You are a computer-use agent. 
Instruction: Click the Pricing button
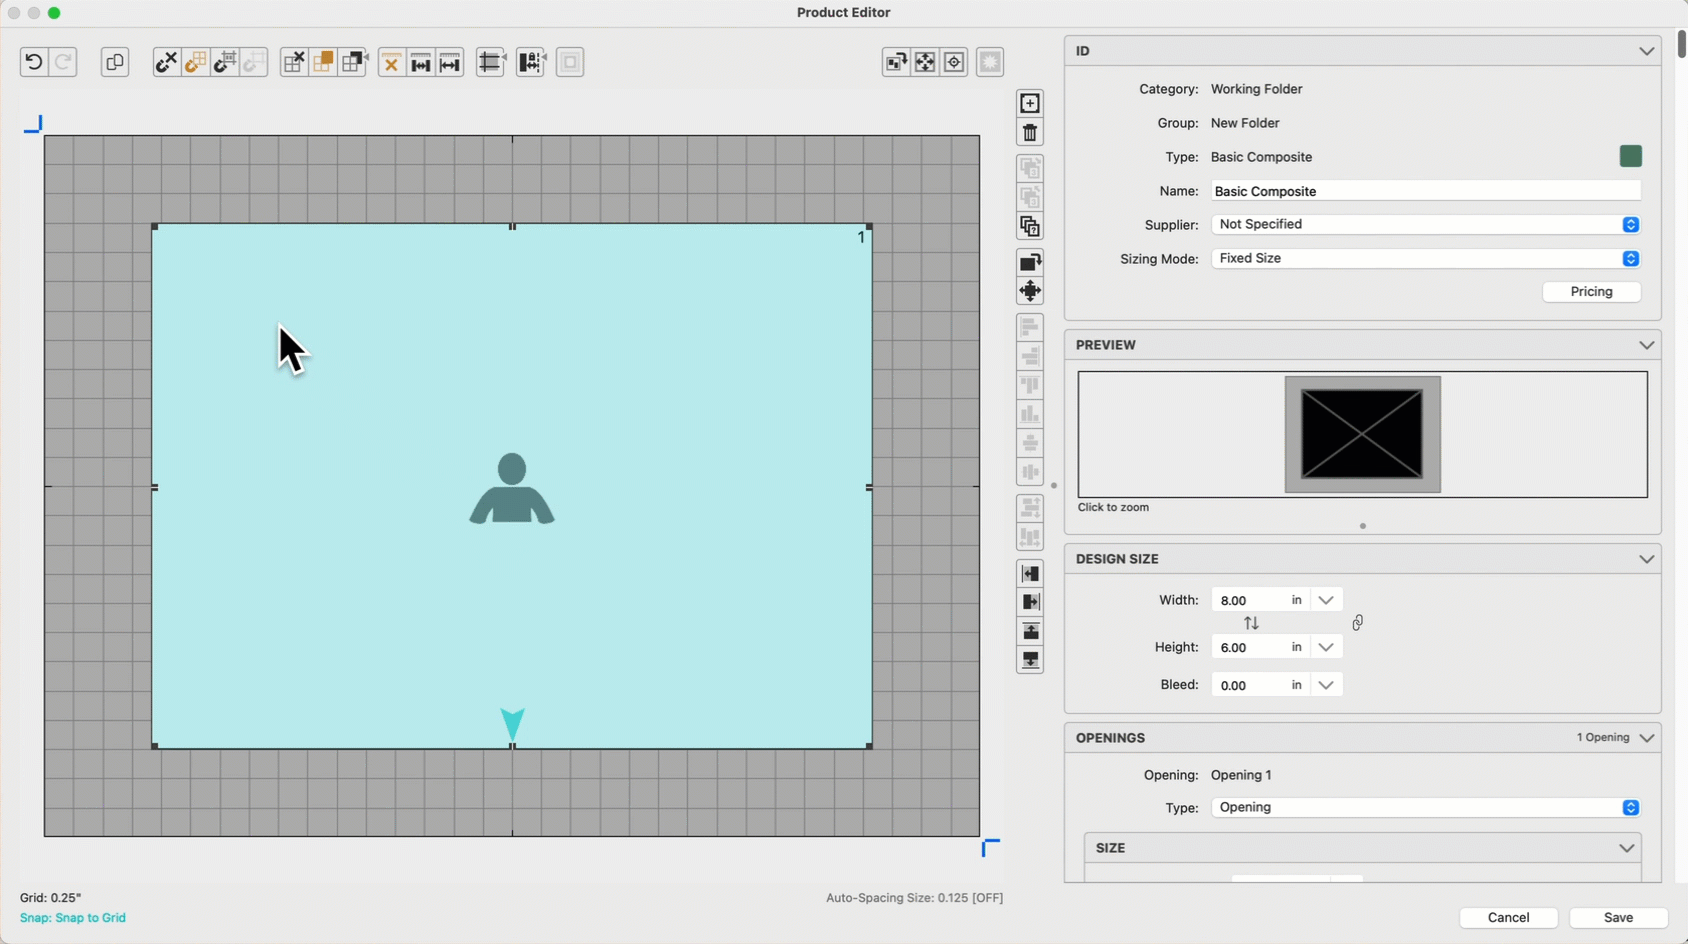click(x=1591, y=292)
